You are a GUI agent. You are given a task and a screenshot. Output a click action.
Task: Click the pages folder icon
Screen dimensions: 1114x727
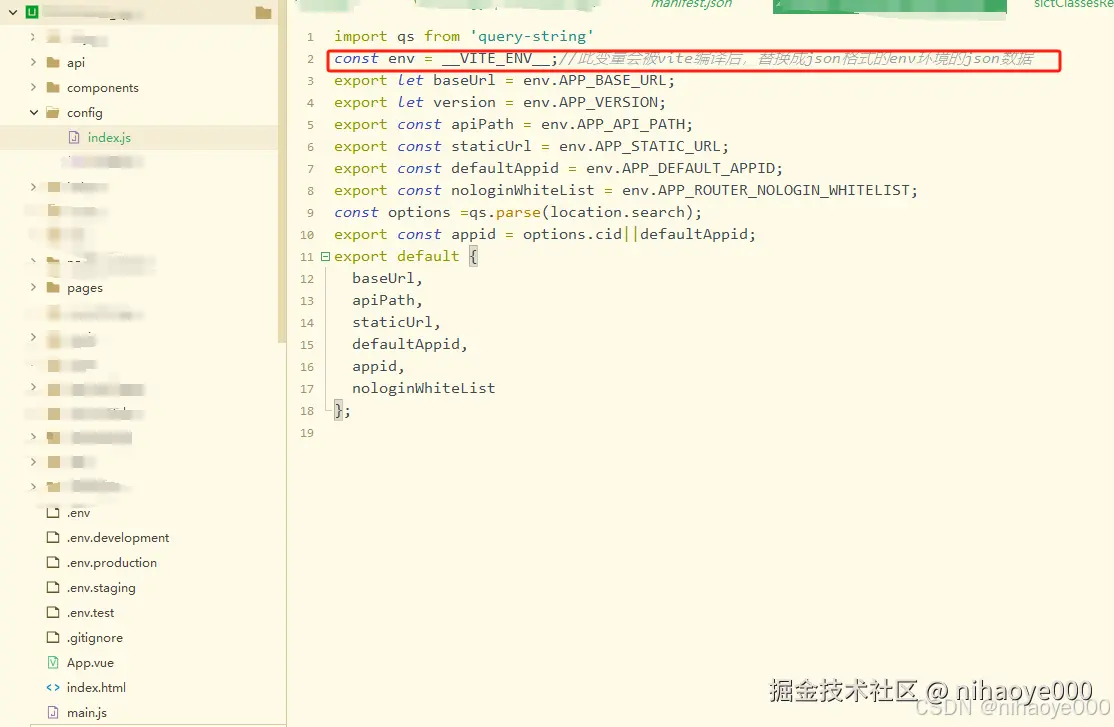tap(53, 287)
